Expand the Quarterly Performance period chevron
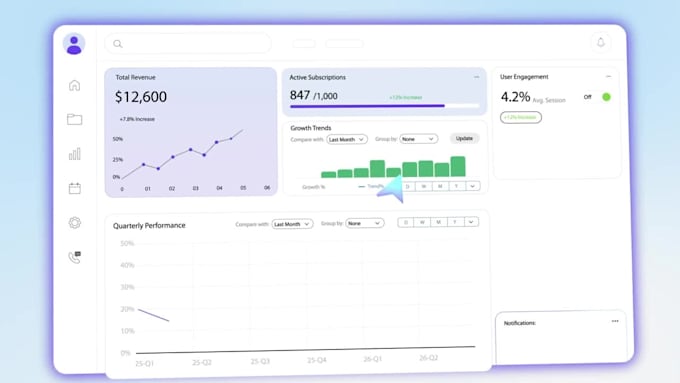 pyautogui.click(x=471, y=222)
